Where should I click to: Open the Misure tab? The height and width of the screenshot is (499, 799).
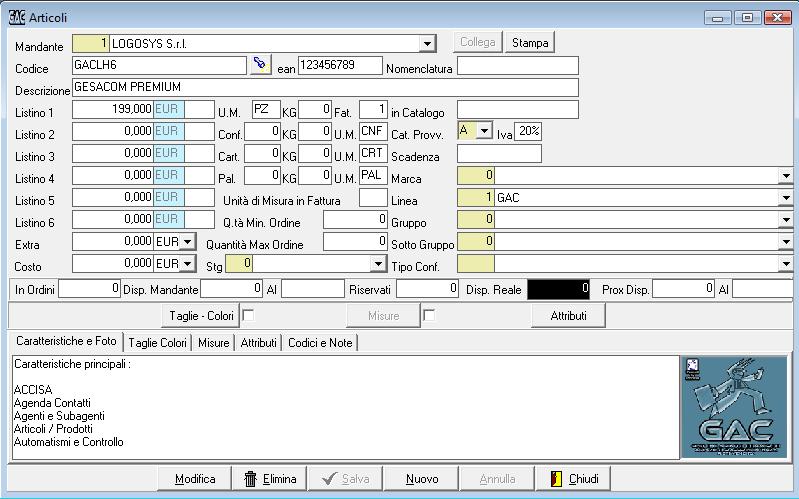click(x=214, y=343)
